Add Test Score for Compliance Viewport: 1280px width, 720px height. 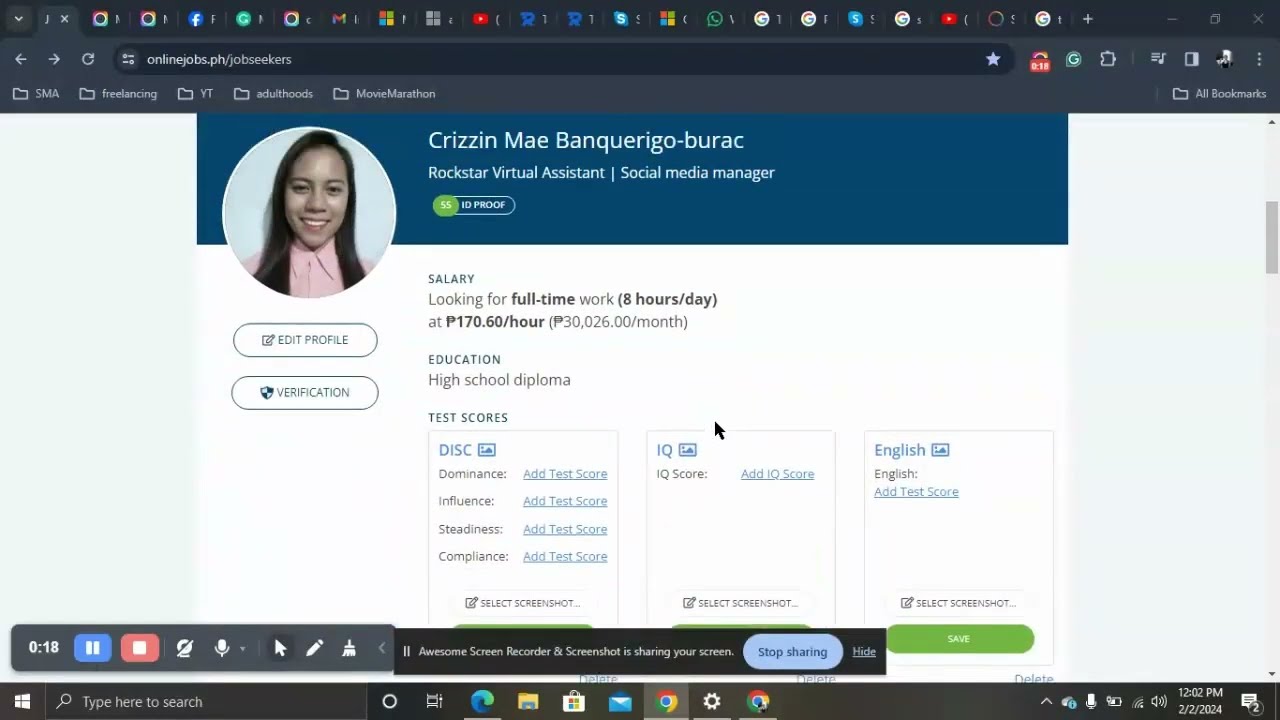[565, 556]
